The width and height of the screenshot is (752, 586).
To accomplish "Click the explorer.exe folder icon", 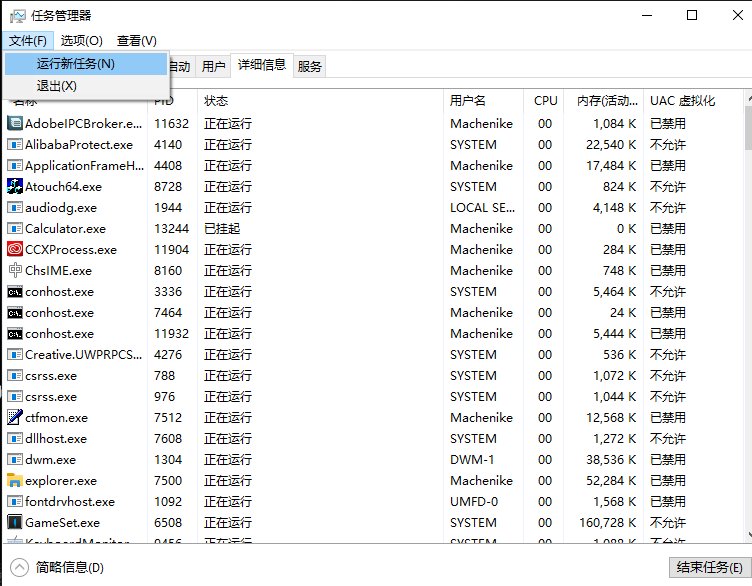I will pos(15,480).
